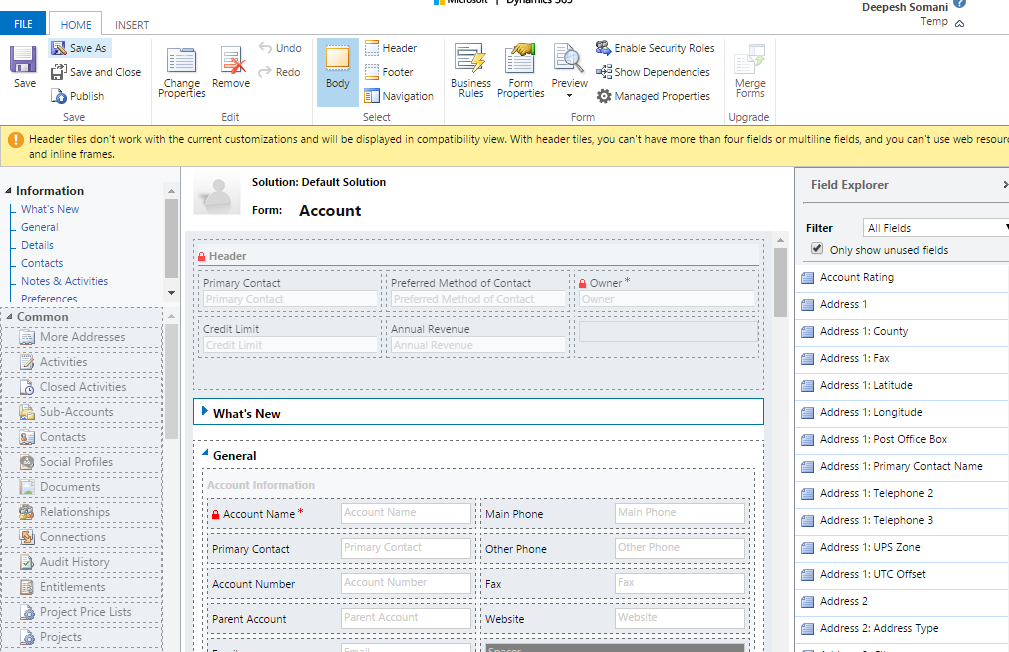Jump to Contacts in Information tree
The height and width of the screenshot is (652, 1009).
pyautogui.click(x=42, y=263)
